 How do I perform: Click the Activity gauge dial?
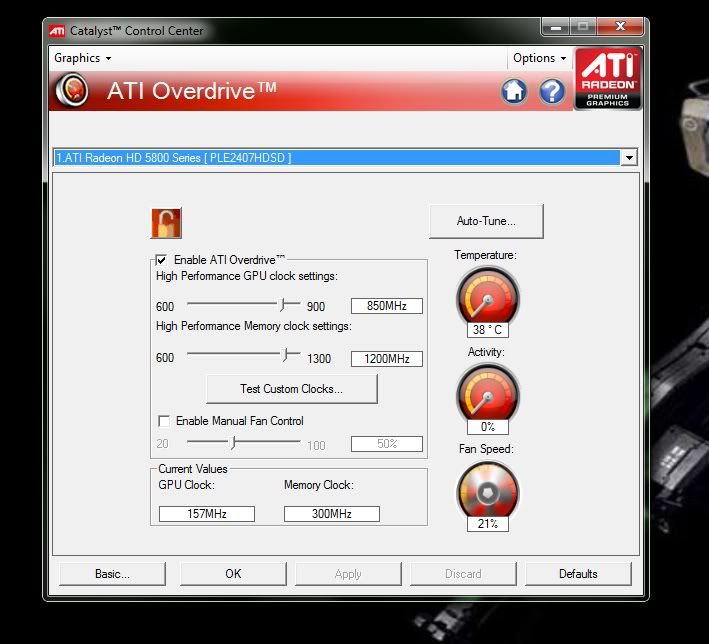click(x=487, y=393)
